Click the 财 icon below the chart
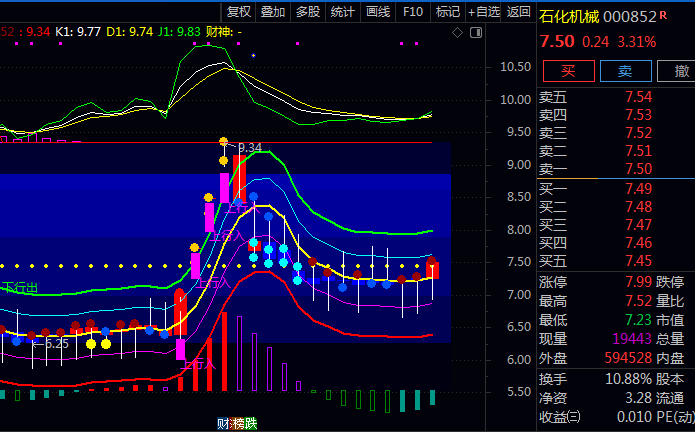Viewport: 695px width, 432px height. tap(224, 423)
